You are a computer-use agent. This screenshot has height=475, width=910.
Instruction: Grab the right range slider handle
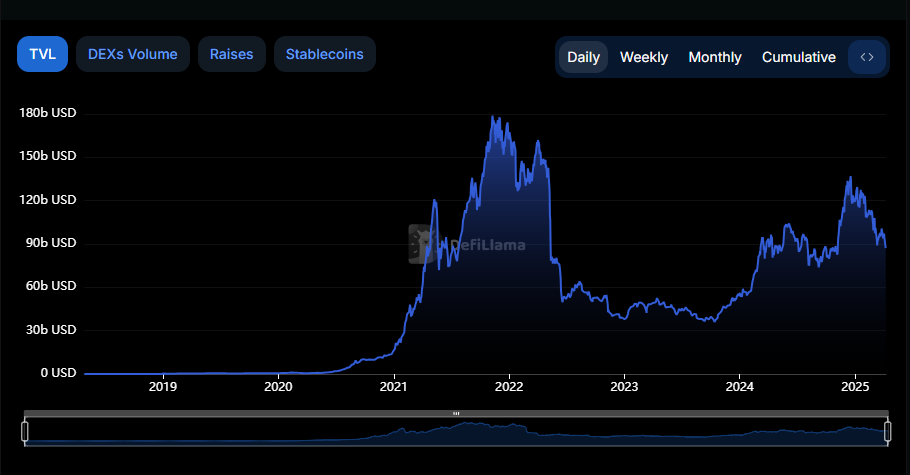click(887, 431)
